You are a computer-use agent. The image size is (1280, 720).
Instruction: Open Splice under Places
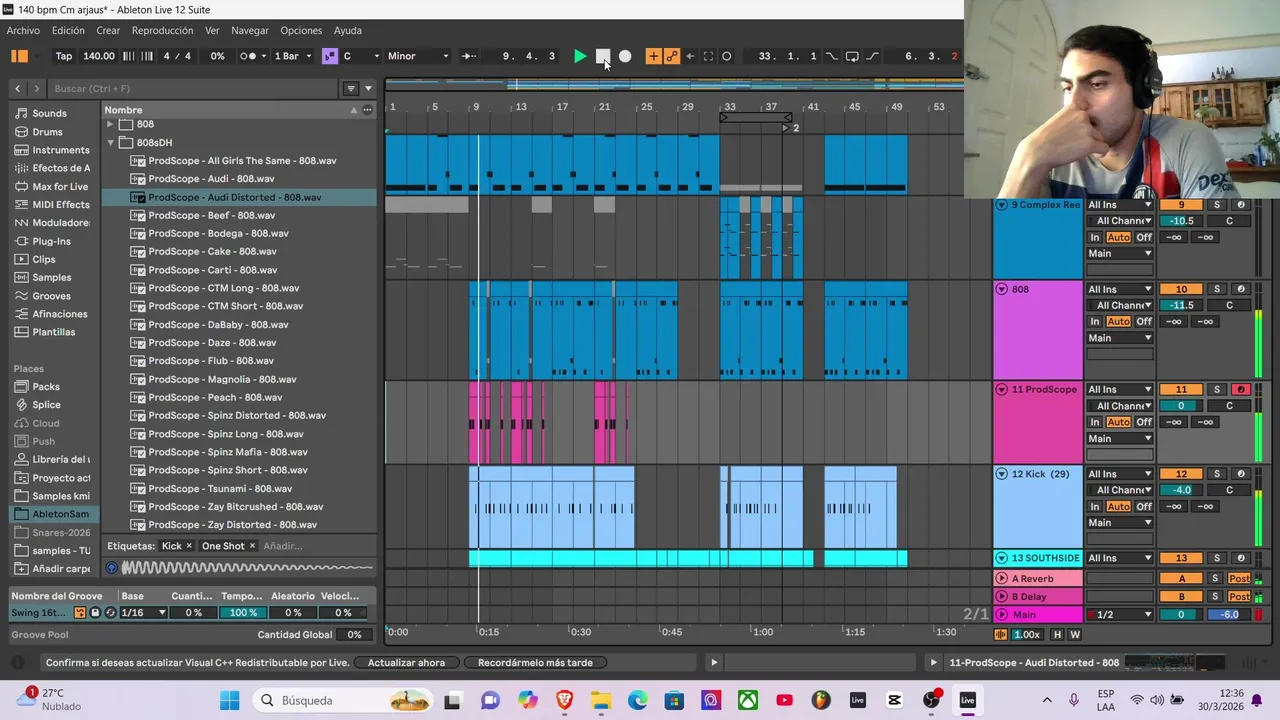pyautogui.click(x=46, y=405)
